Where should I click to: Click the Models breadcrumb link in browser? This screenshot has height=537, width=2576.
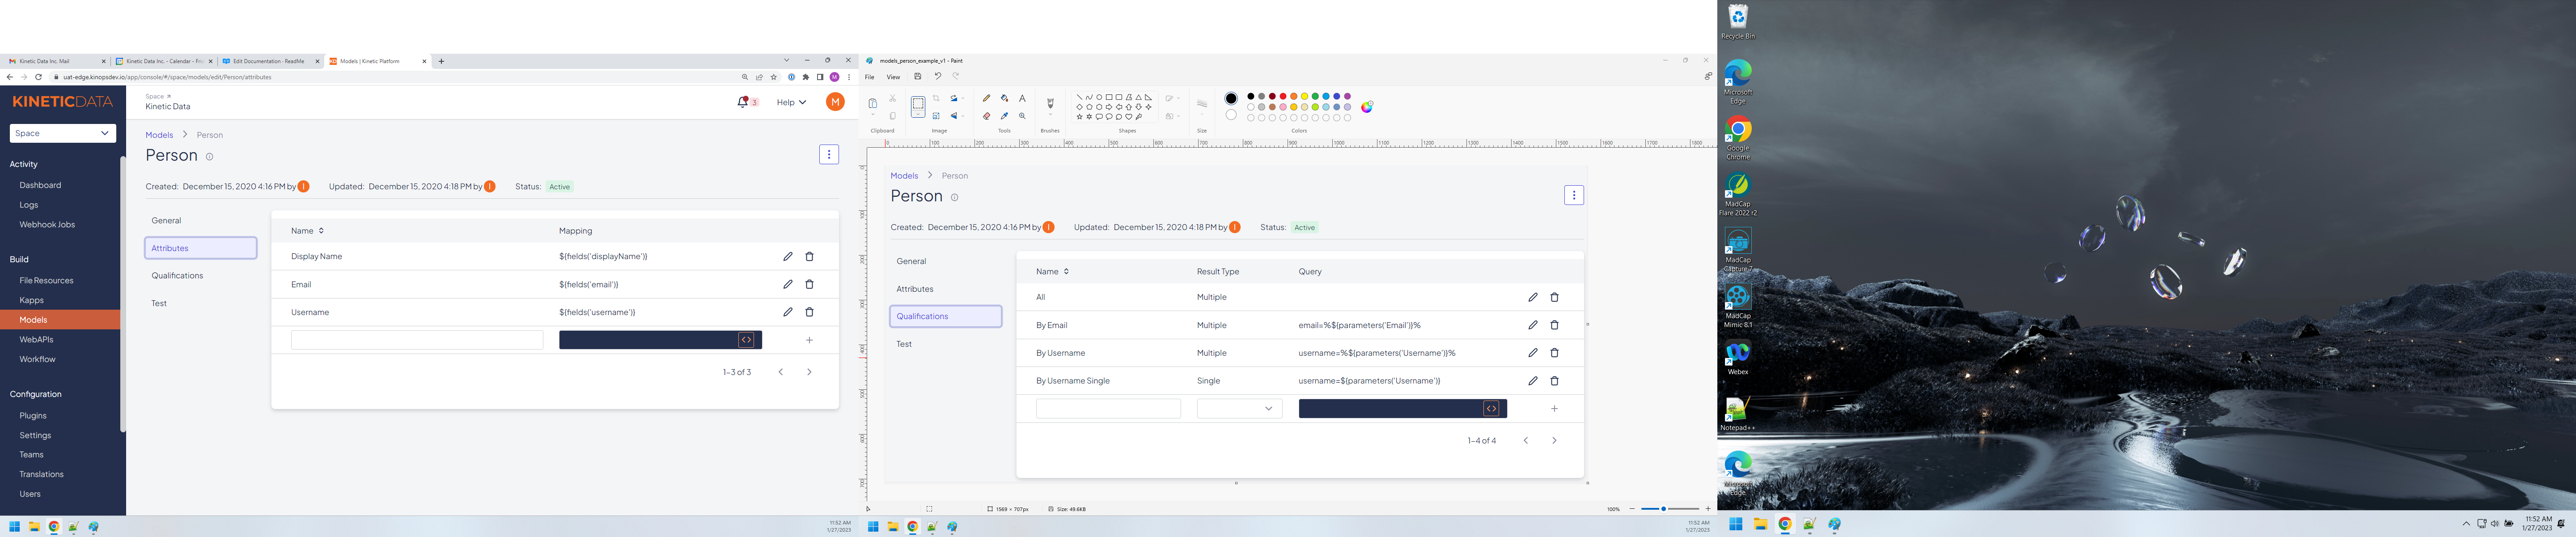tap(159, 135)
